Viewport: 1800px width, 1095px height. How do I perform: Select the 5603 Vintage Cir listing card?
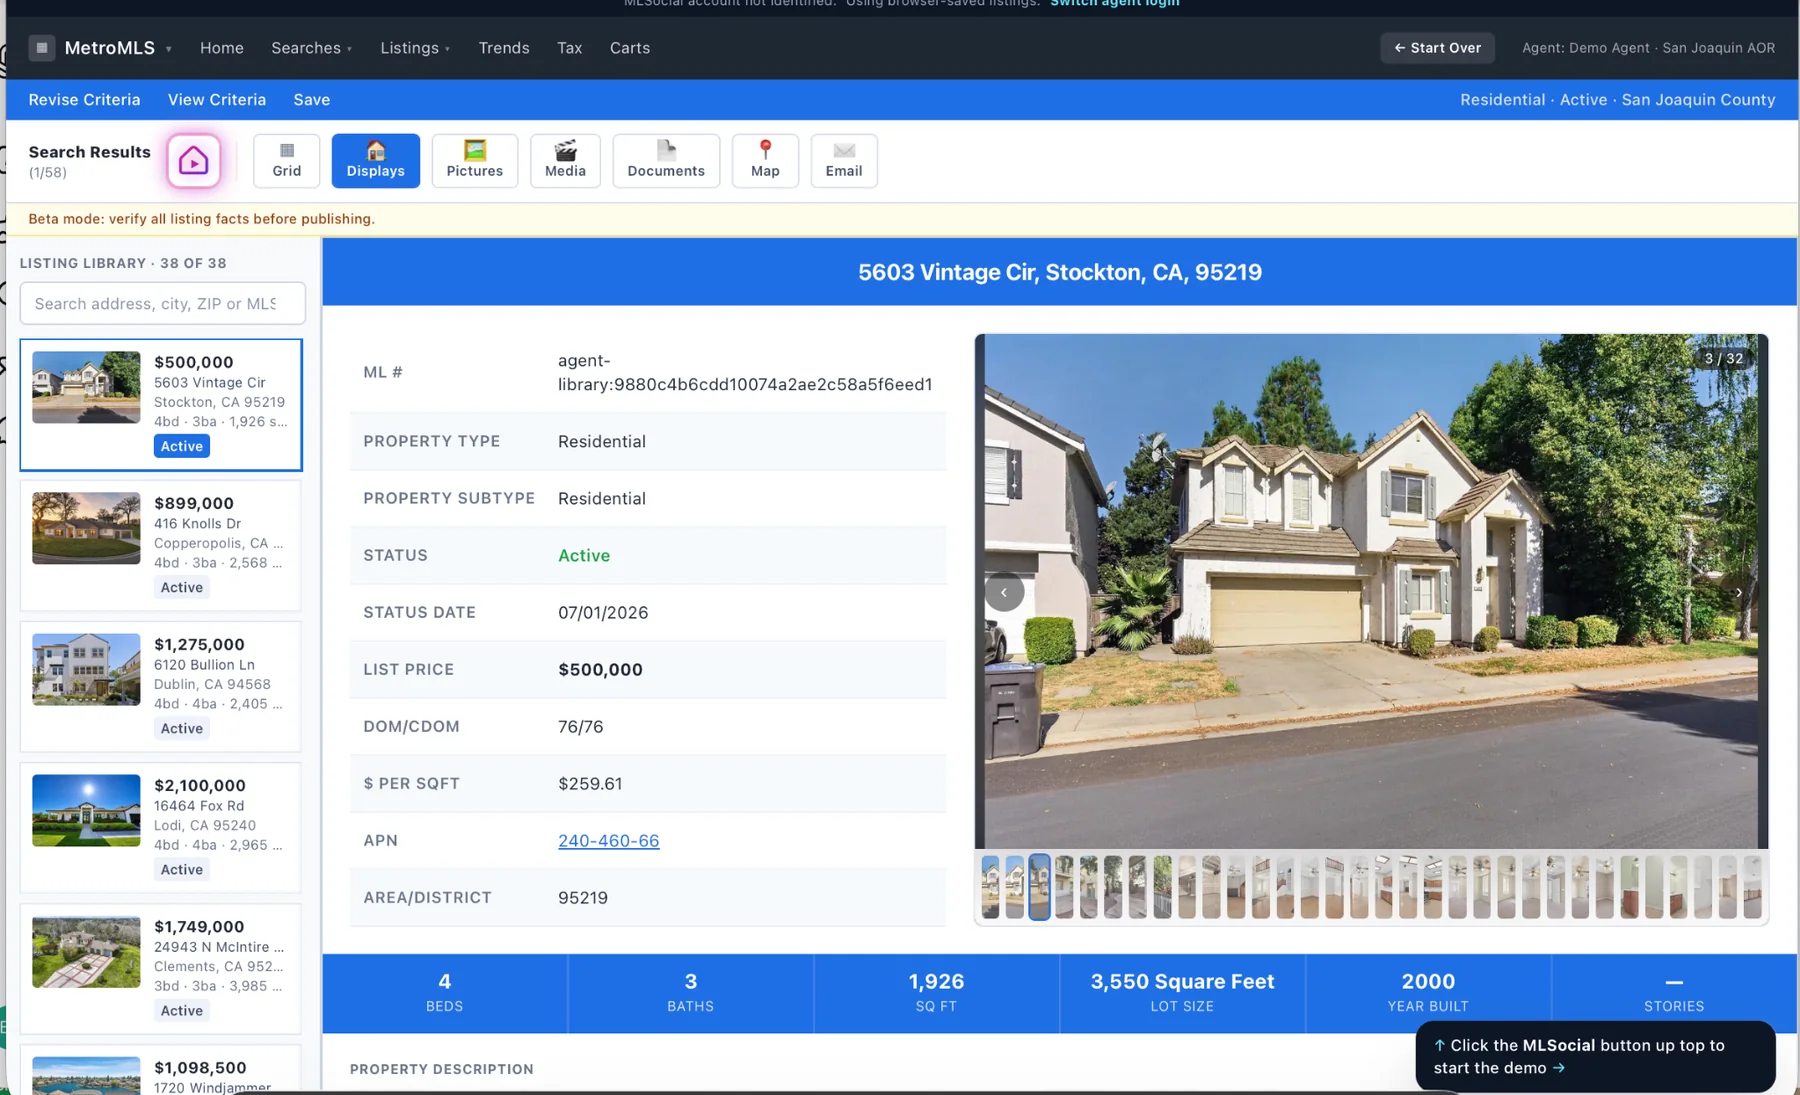click(x=161, y=405)
